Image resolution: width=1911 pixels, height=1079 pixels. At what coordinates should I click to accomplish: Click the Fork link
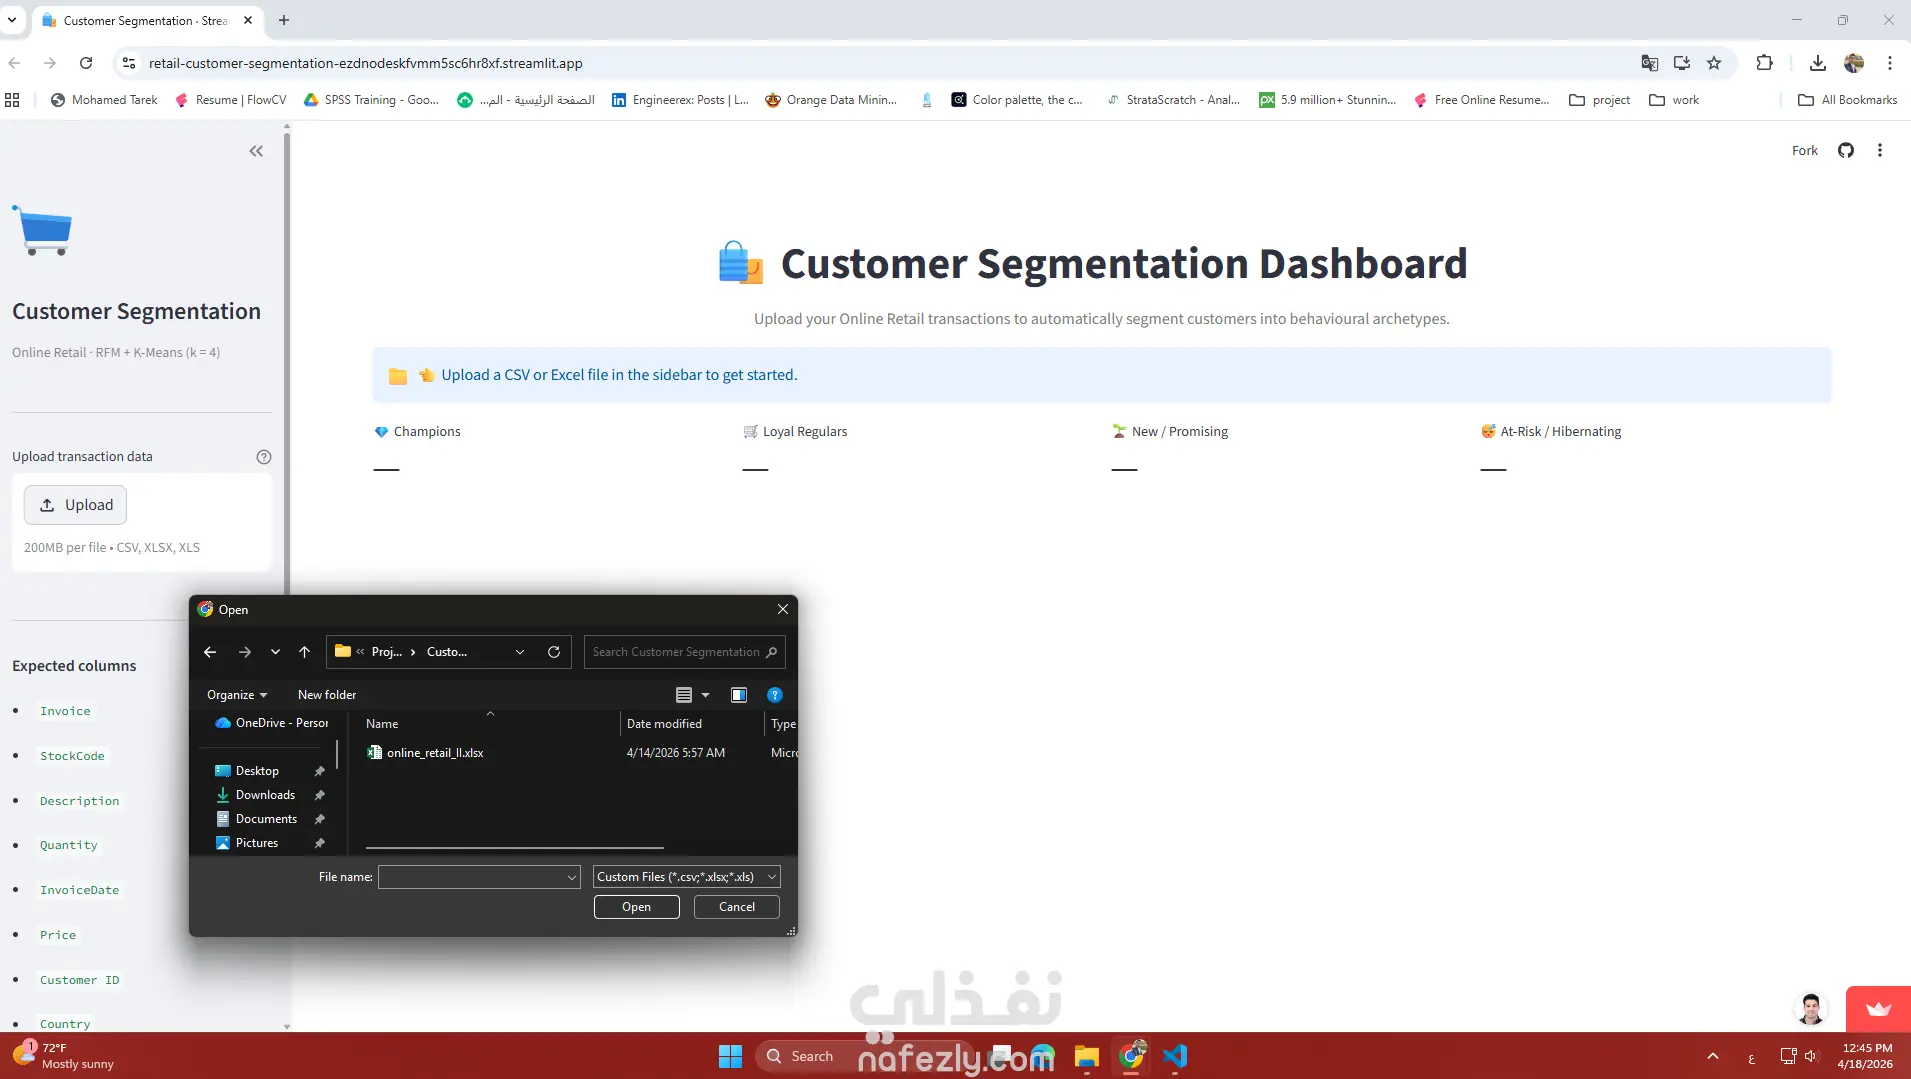pos(1805,151)
